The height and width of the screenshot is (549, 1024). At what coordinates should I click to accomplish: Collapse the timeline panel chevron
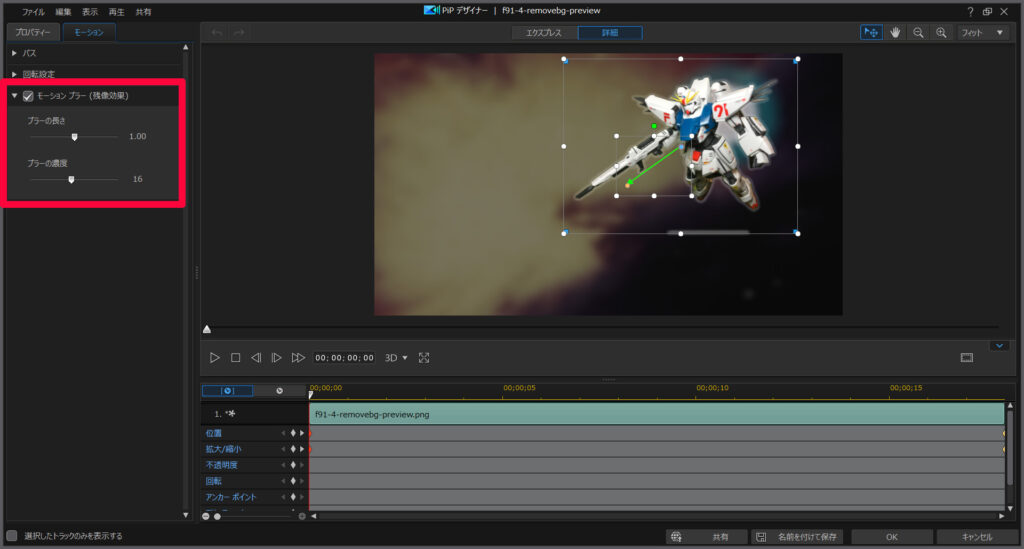[999, 346]
